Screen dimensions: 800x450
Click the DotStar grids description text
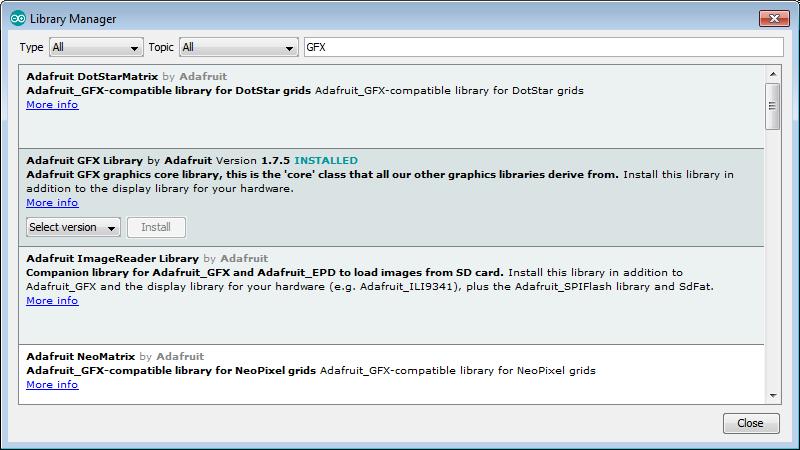[x=305, y=91]
